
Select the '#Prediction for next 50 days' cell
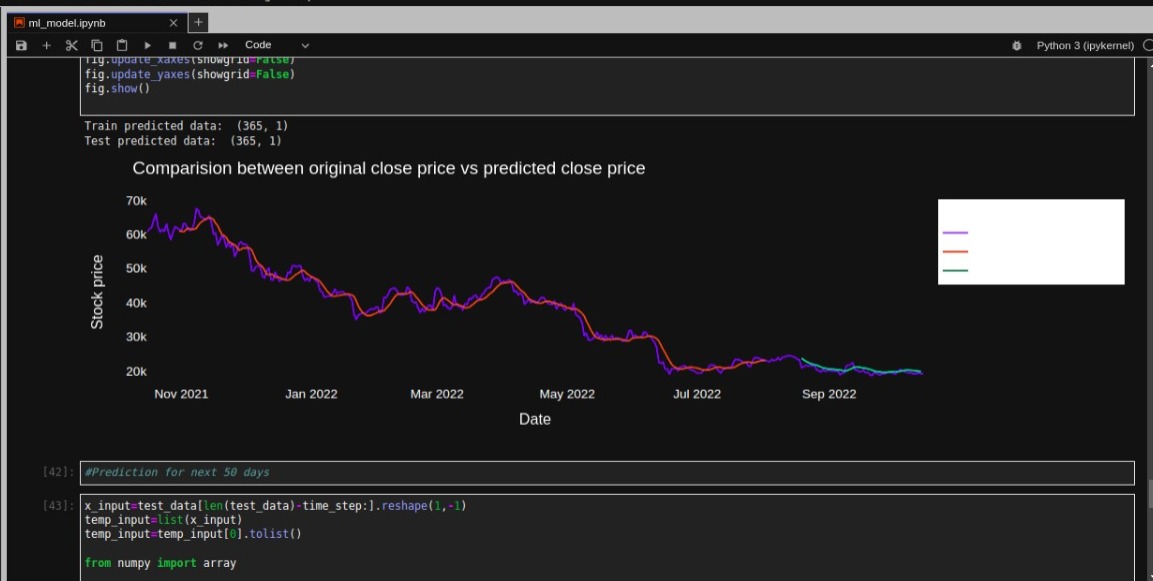607,473
